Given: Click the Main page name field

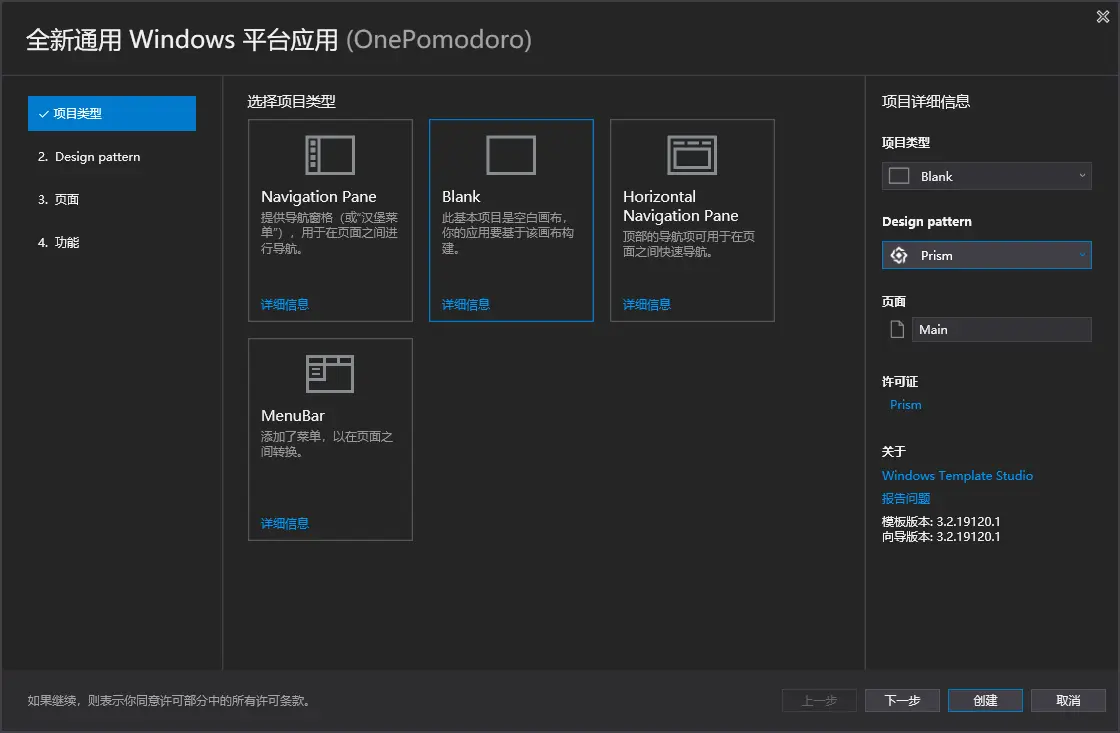Looking at the screenshot, I should (x=1001, y=329).
